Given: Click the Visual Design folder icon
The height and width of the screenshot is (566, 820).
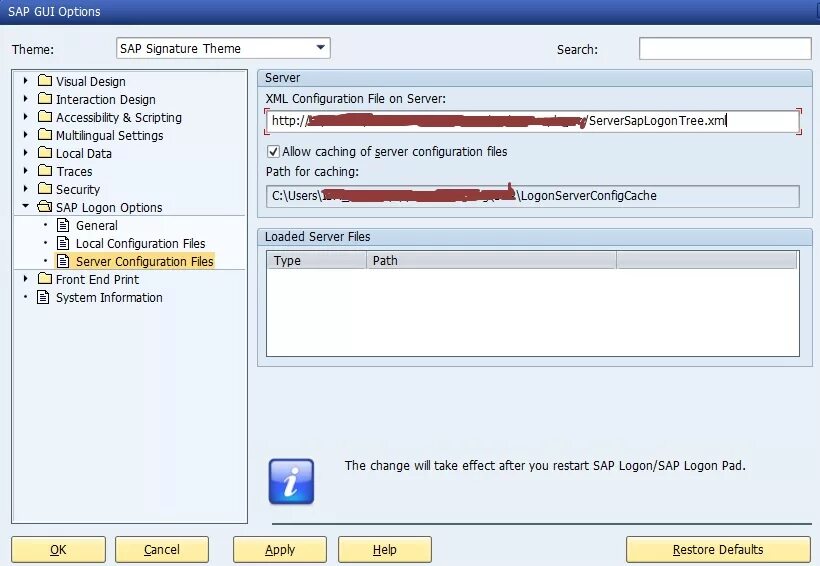Looking at the screenshot, I should click(45, 81).
